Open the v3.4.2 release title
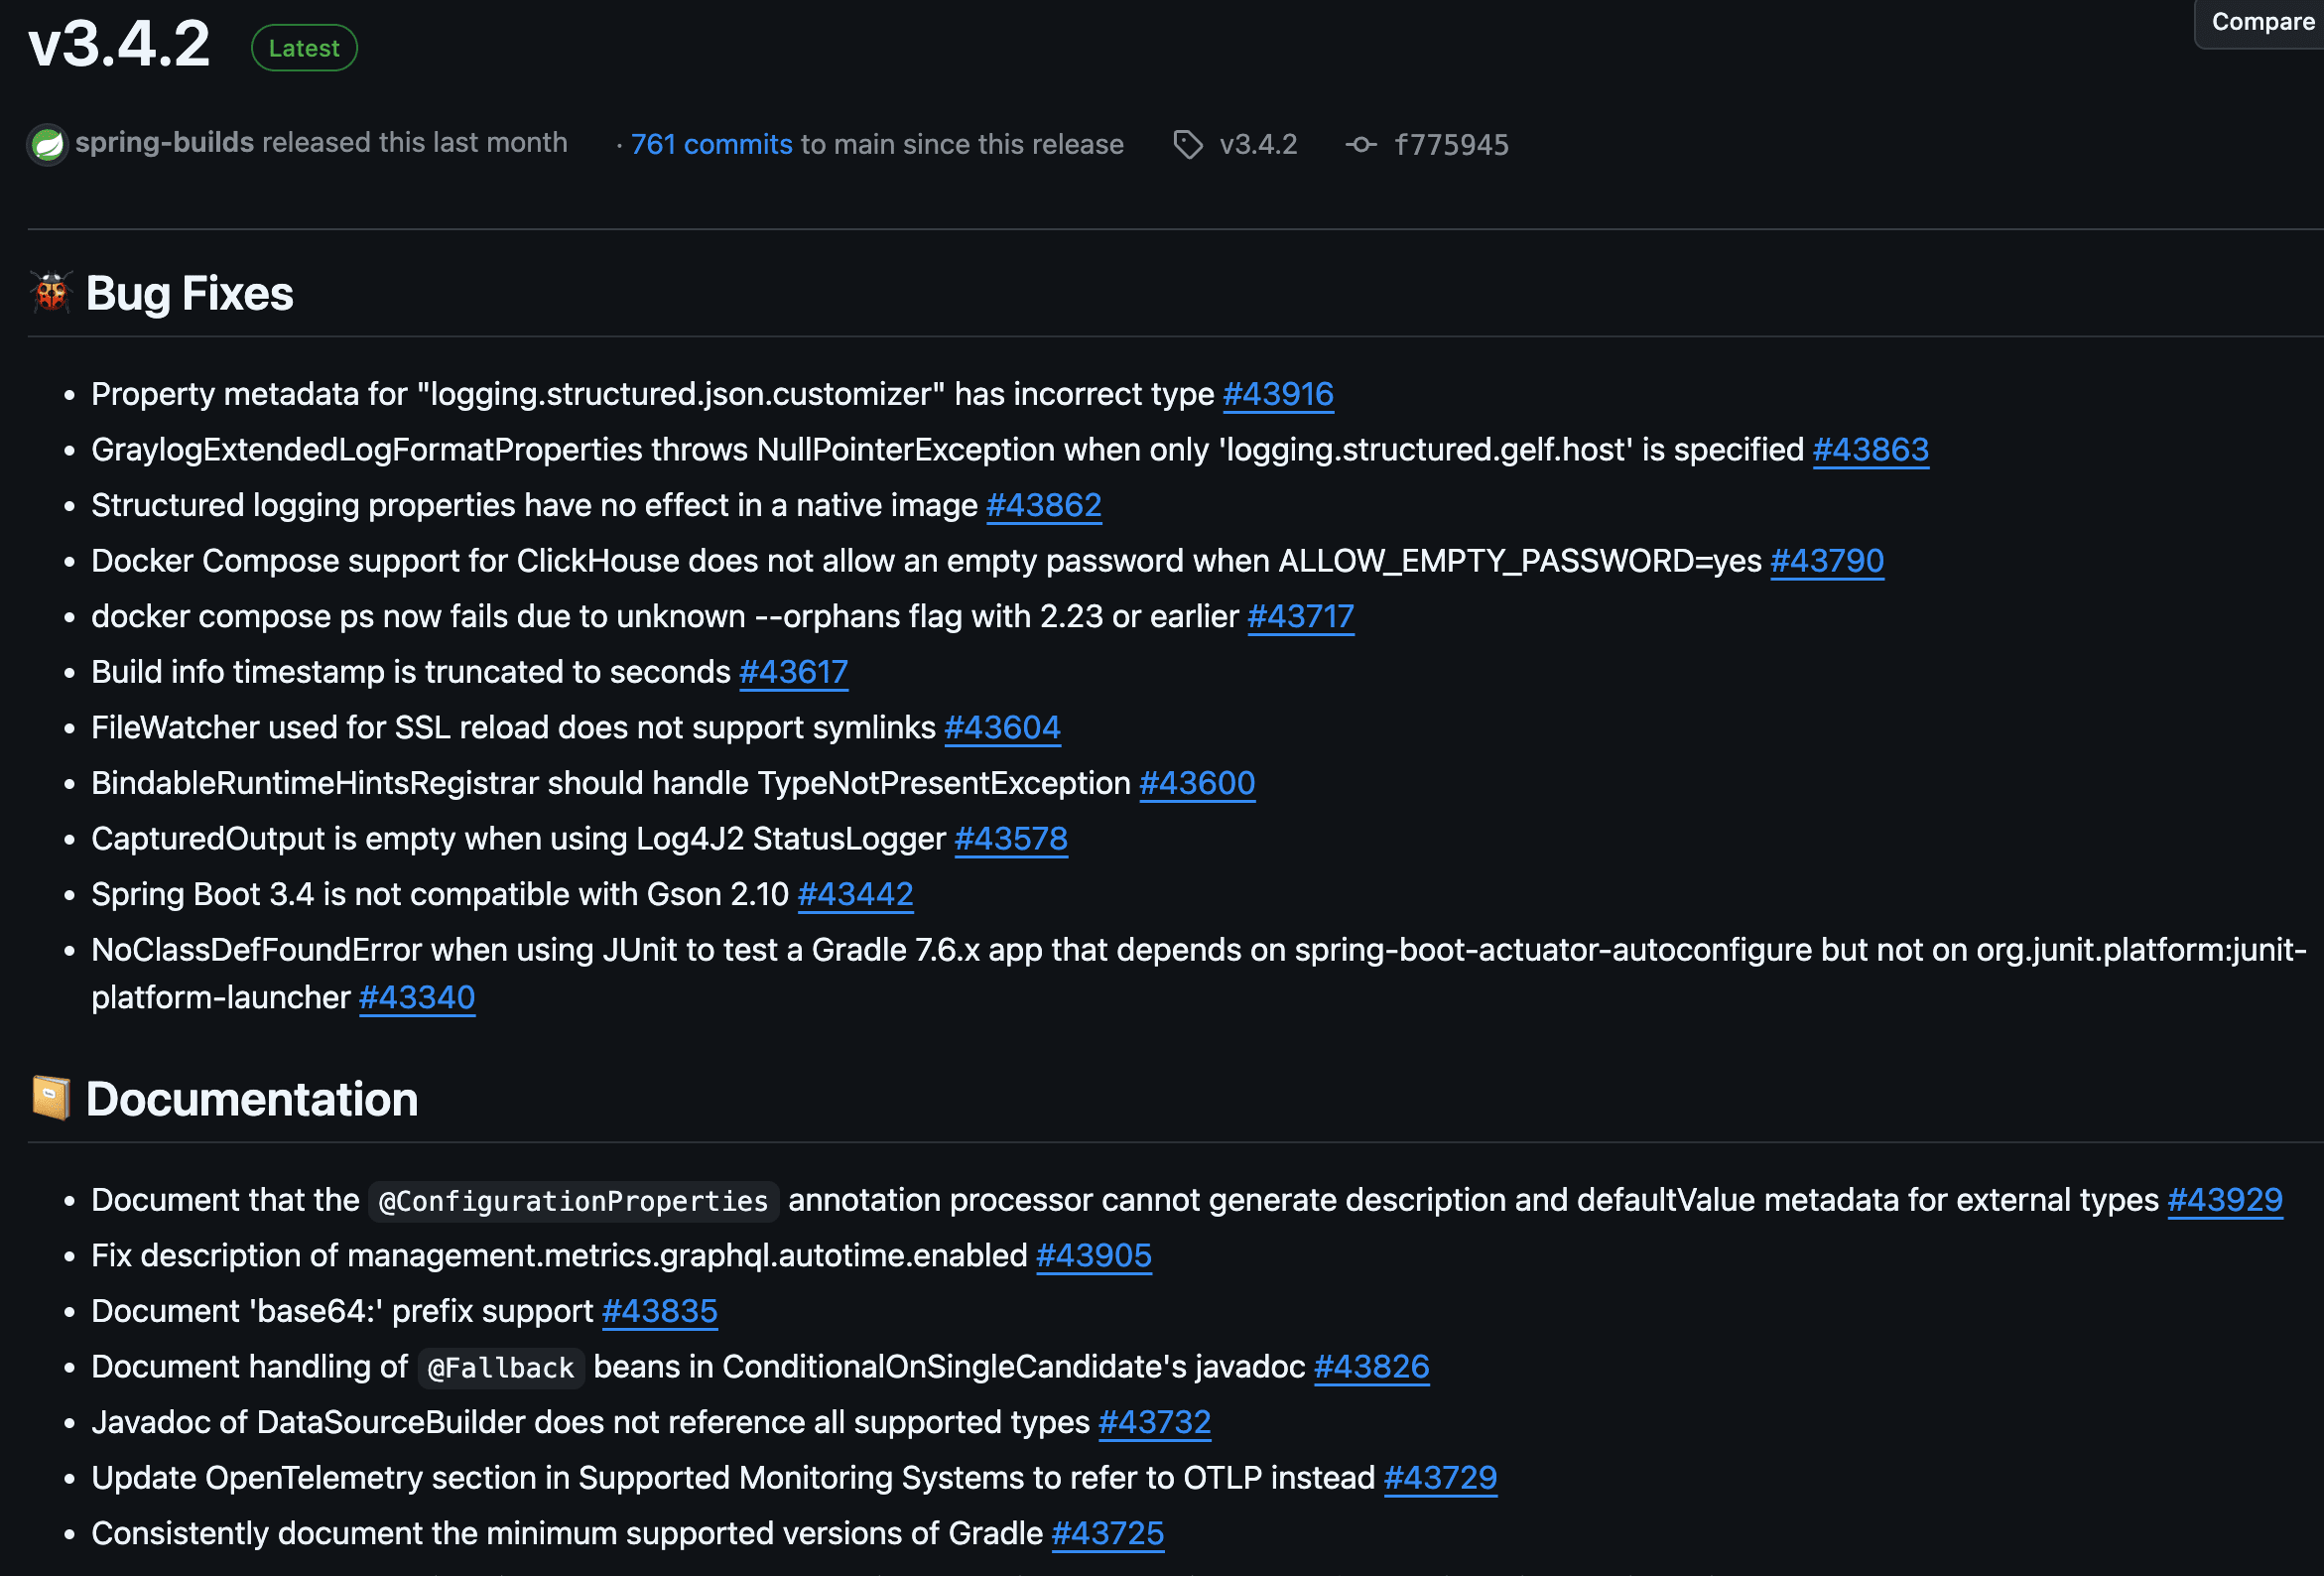This screenshot has height=1576, width=2324. pyautogui.click(x=119, y=44)
